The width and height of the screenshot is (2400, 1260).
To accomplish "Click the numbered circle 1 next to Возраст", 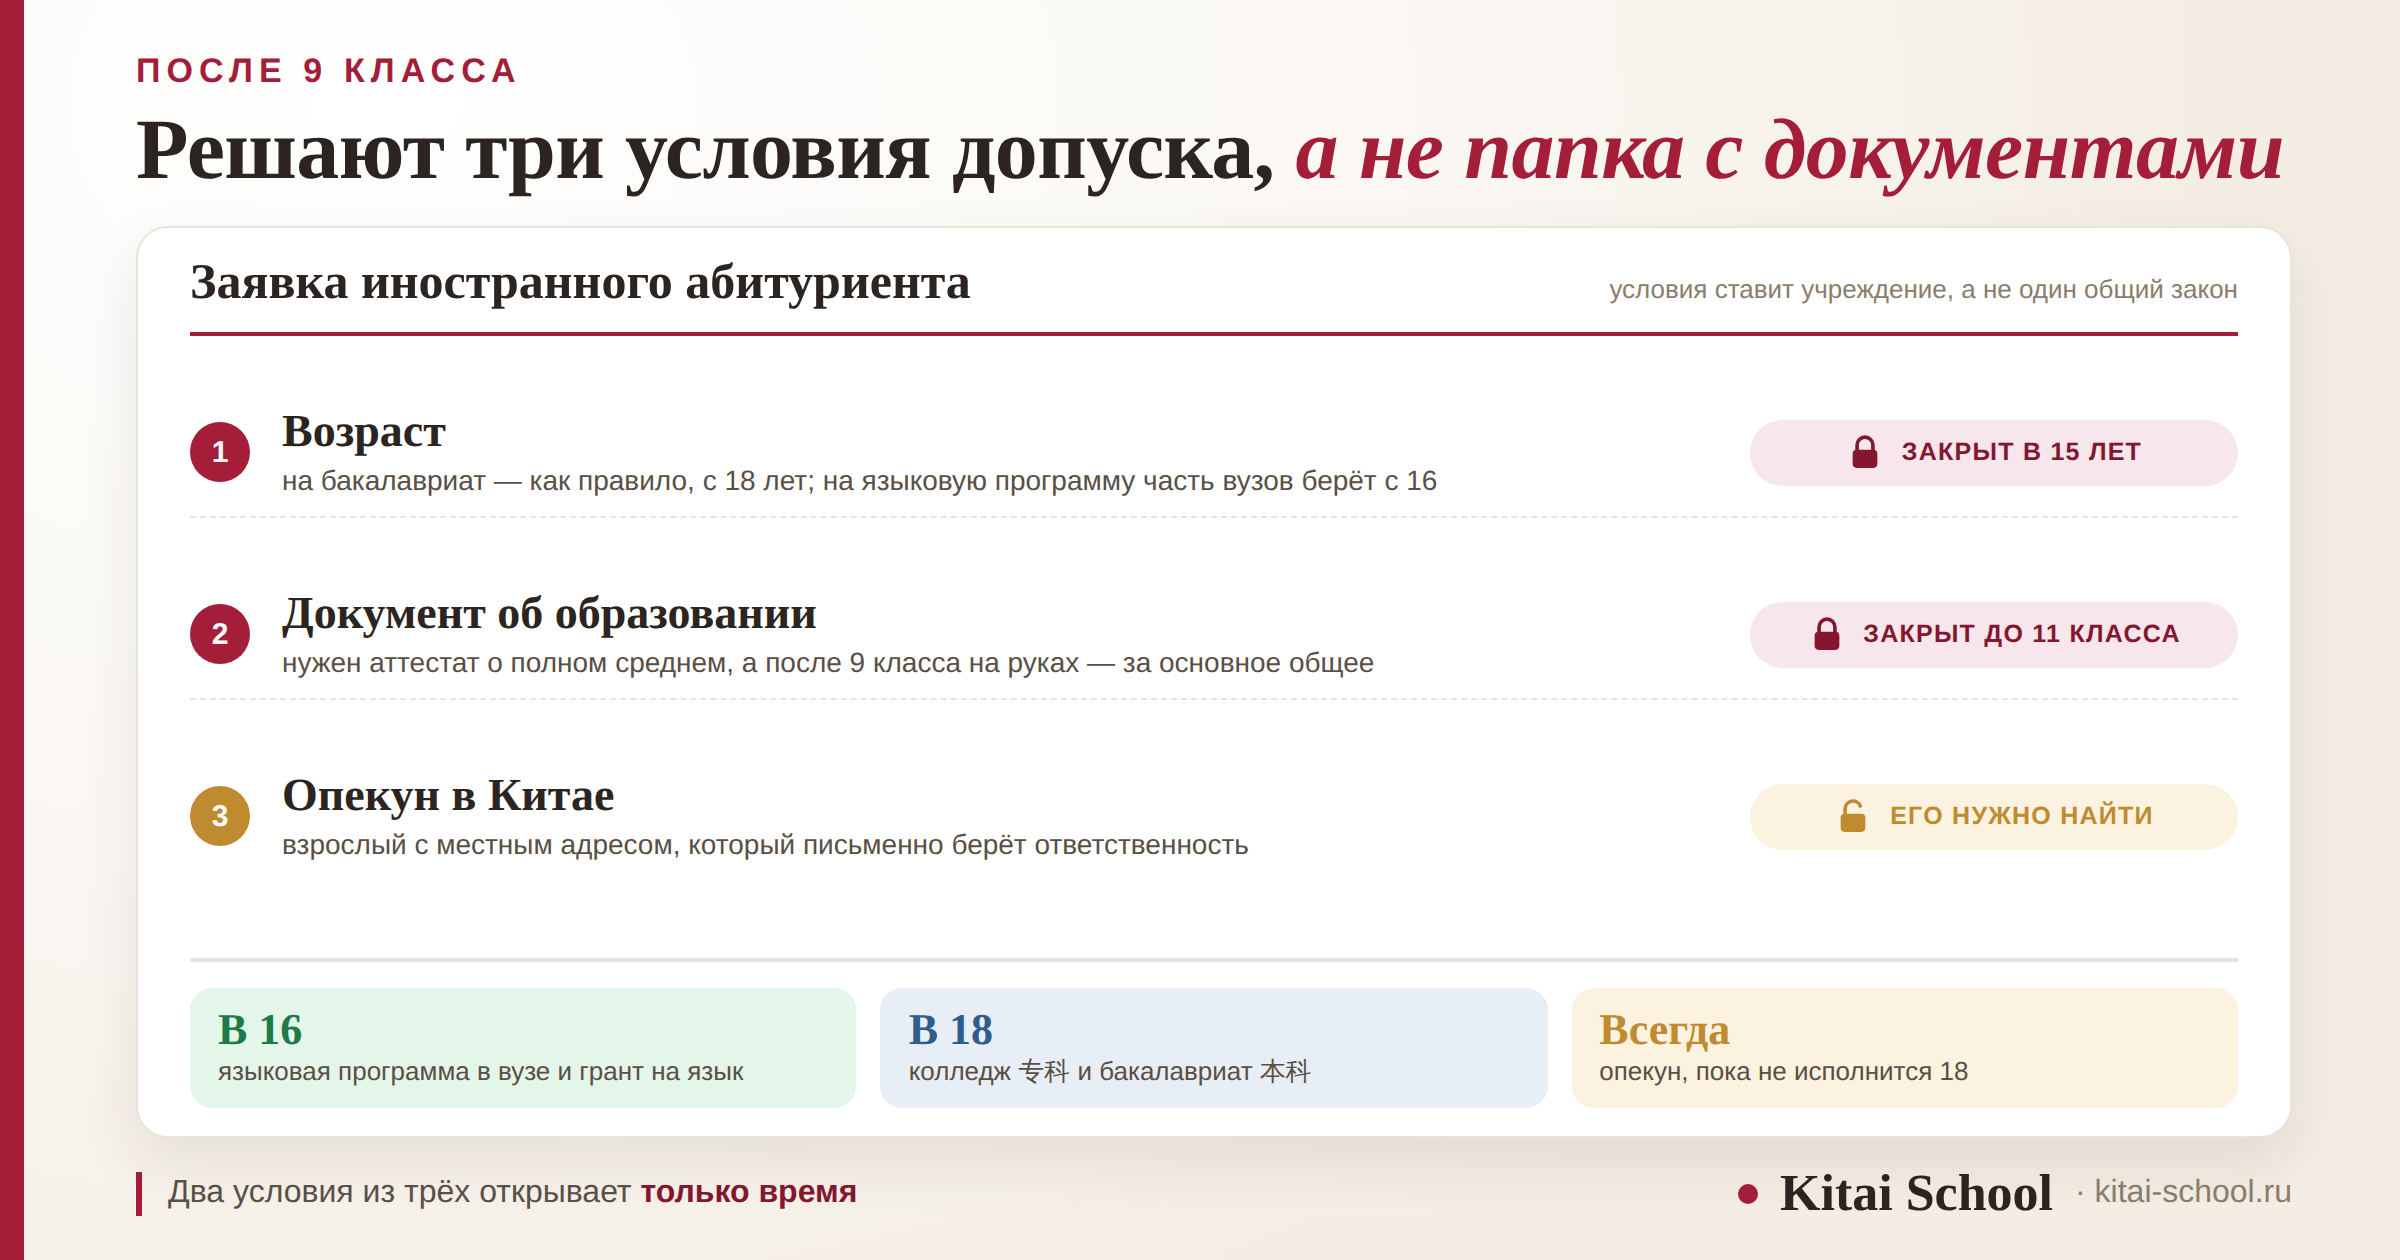I will tap(220, 452).
